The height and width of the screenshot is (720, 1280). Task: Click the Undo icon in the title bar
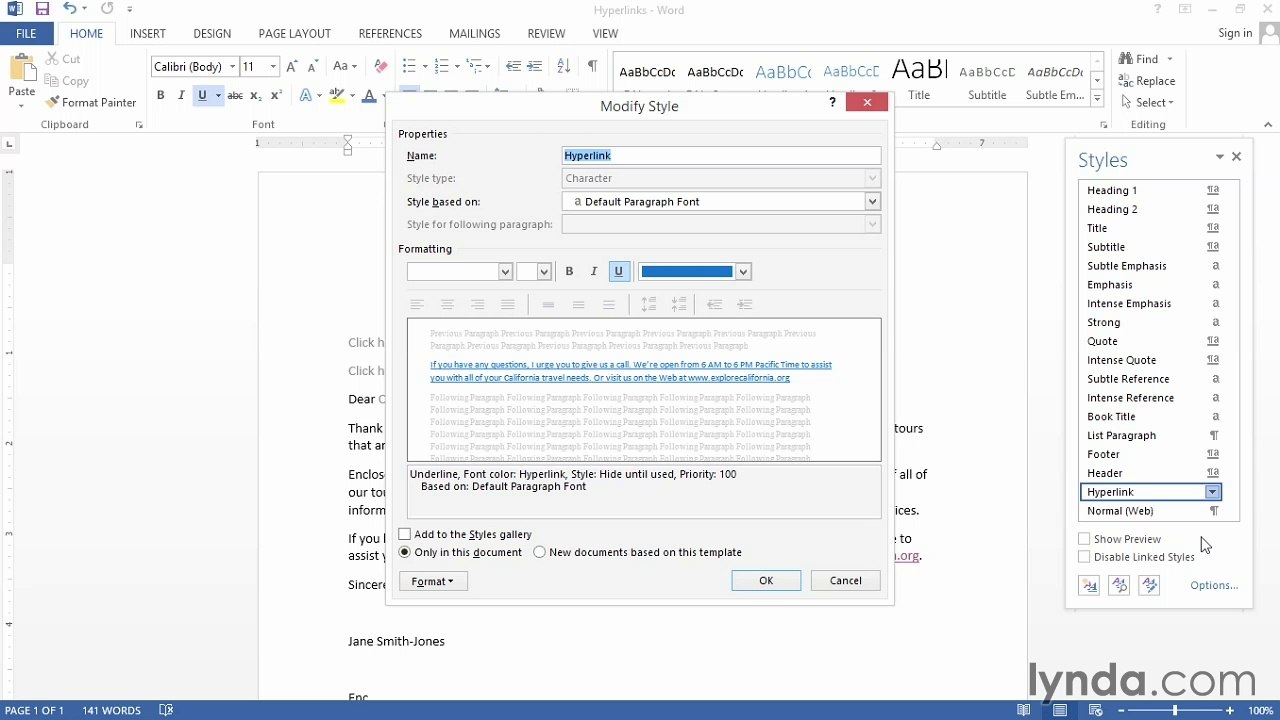[x=69, y=9]
